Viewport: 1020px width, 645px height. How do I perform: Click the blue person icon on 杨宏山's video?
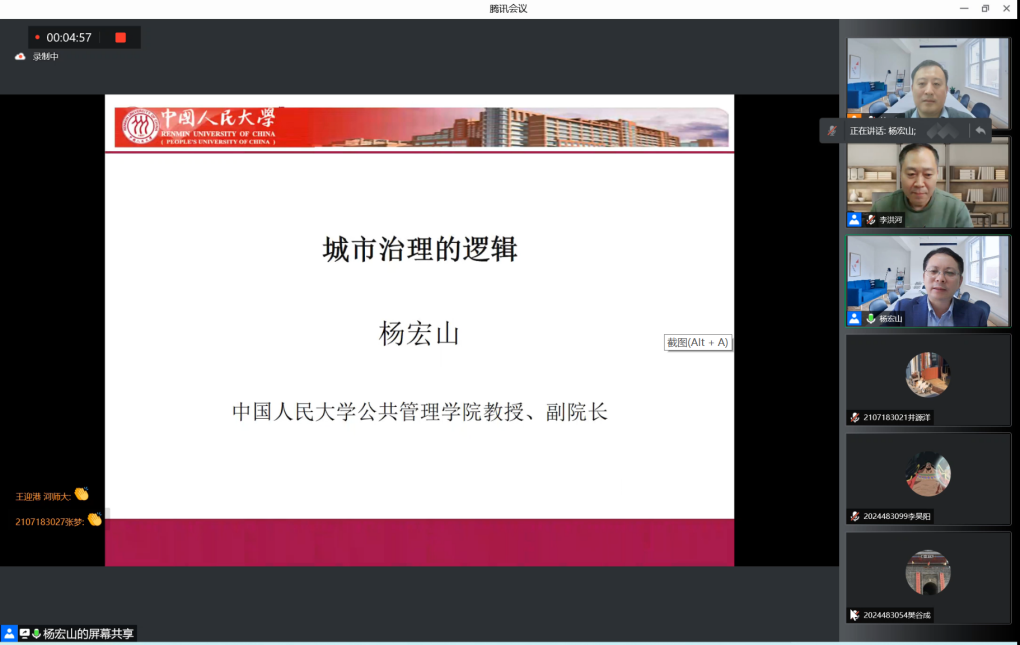pos(854,319)
